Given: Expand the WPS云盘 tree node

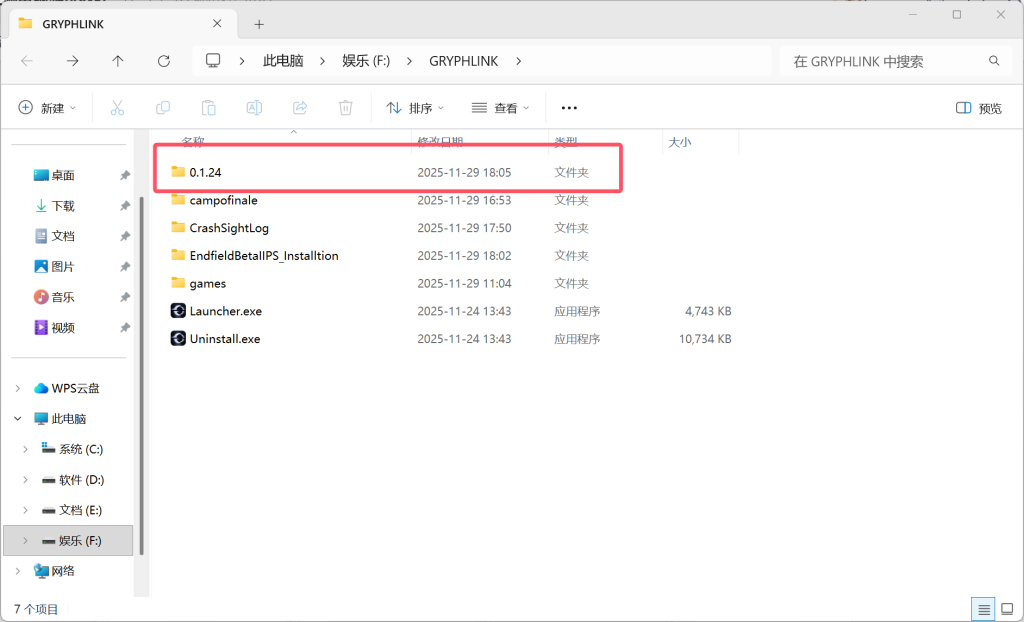Looking at the screenshot, I should (x=18, y=387).
